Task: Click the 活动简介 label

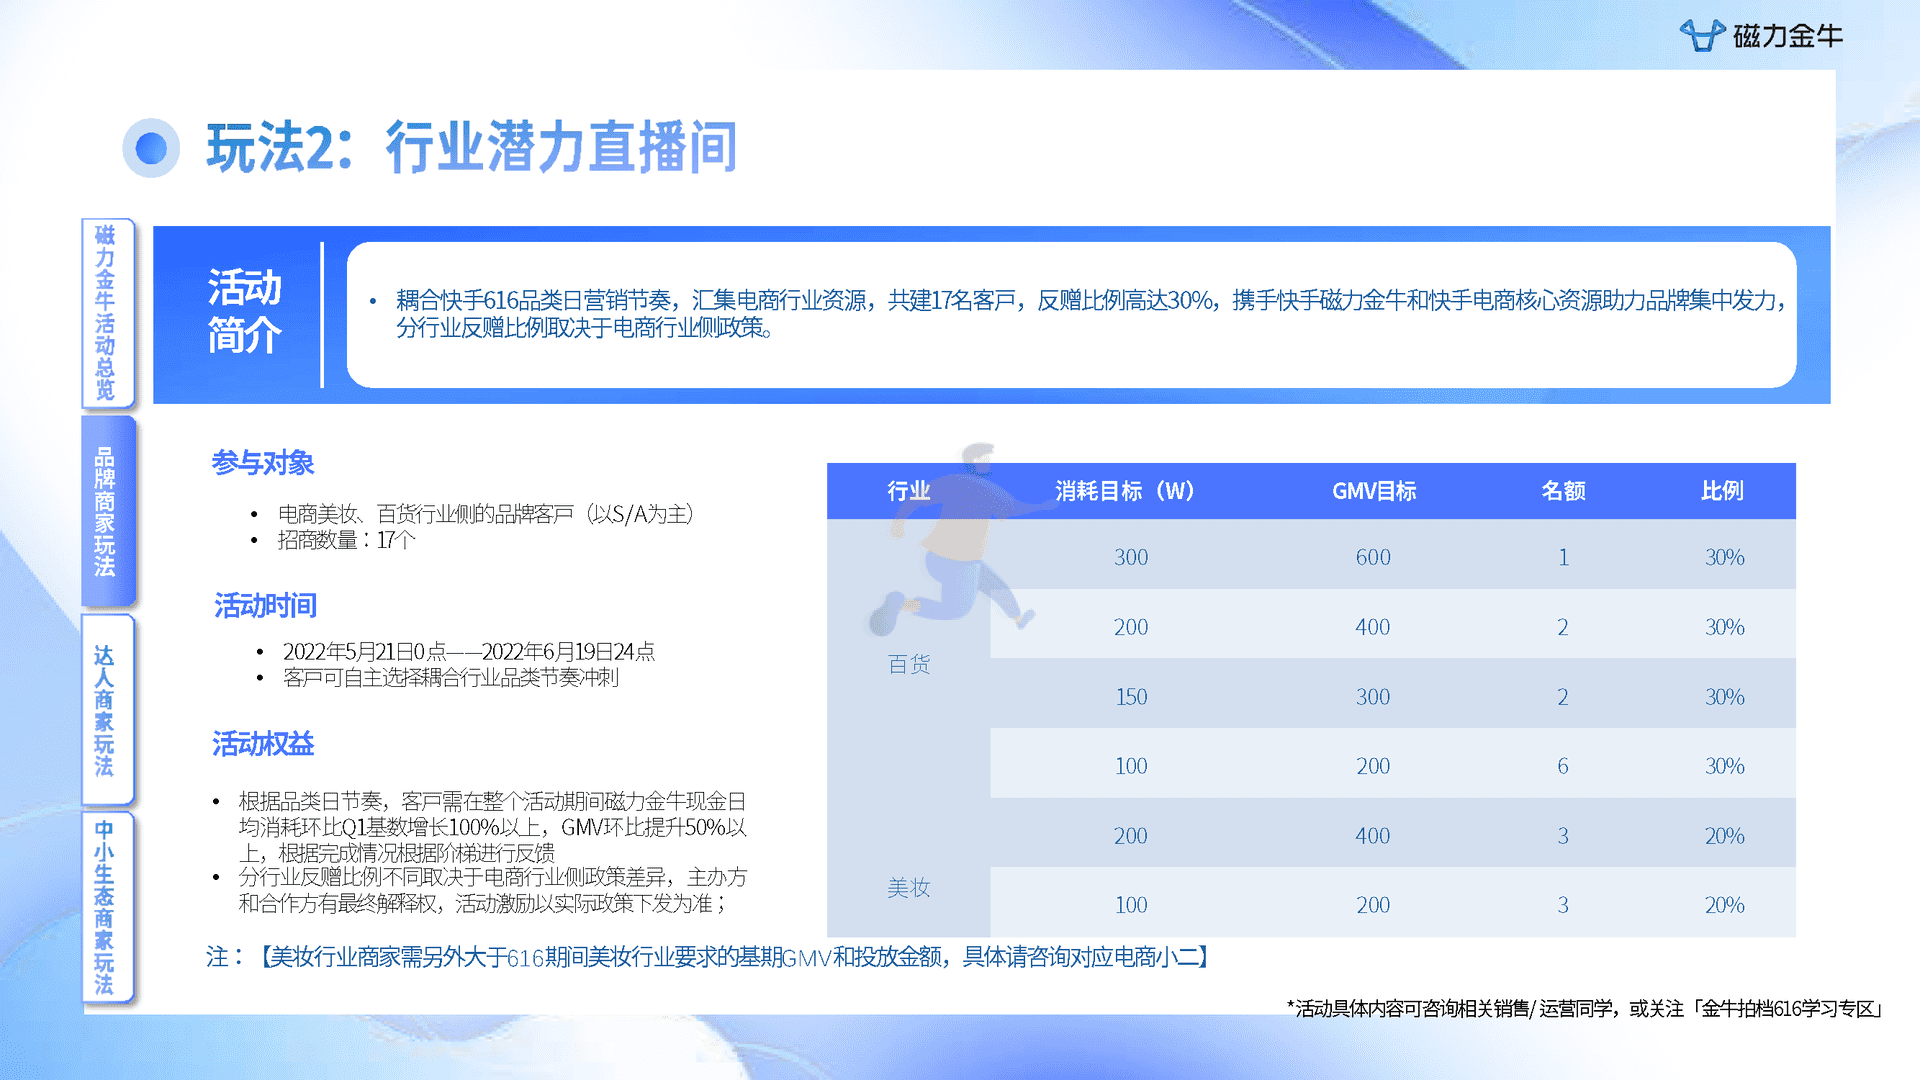Action: 245,312
